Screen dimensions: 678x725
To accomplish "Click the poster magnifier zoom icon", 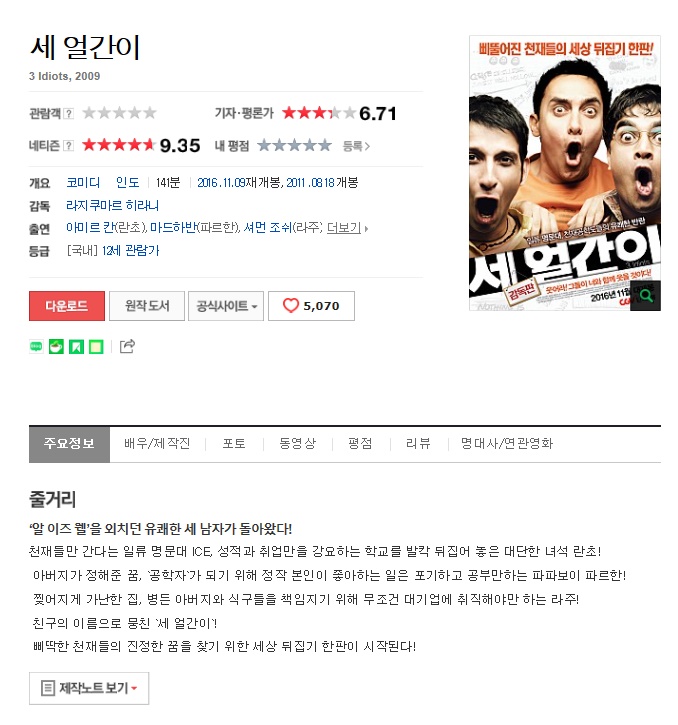I will [x=646, y=295].
